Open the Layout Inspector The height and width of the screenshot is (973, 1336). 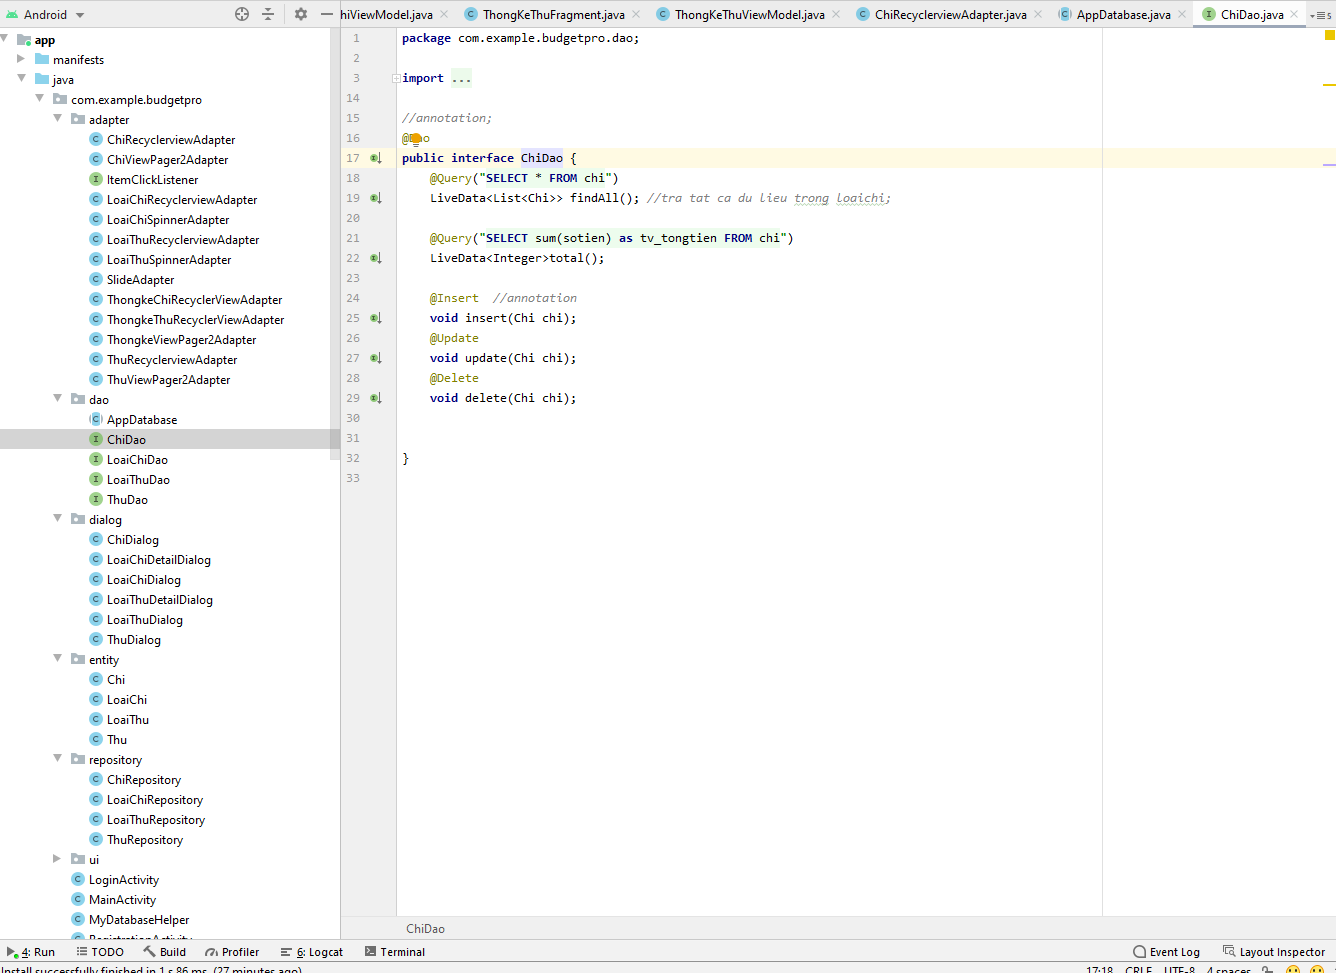tap(1274, 952)
